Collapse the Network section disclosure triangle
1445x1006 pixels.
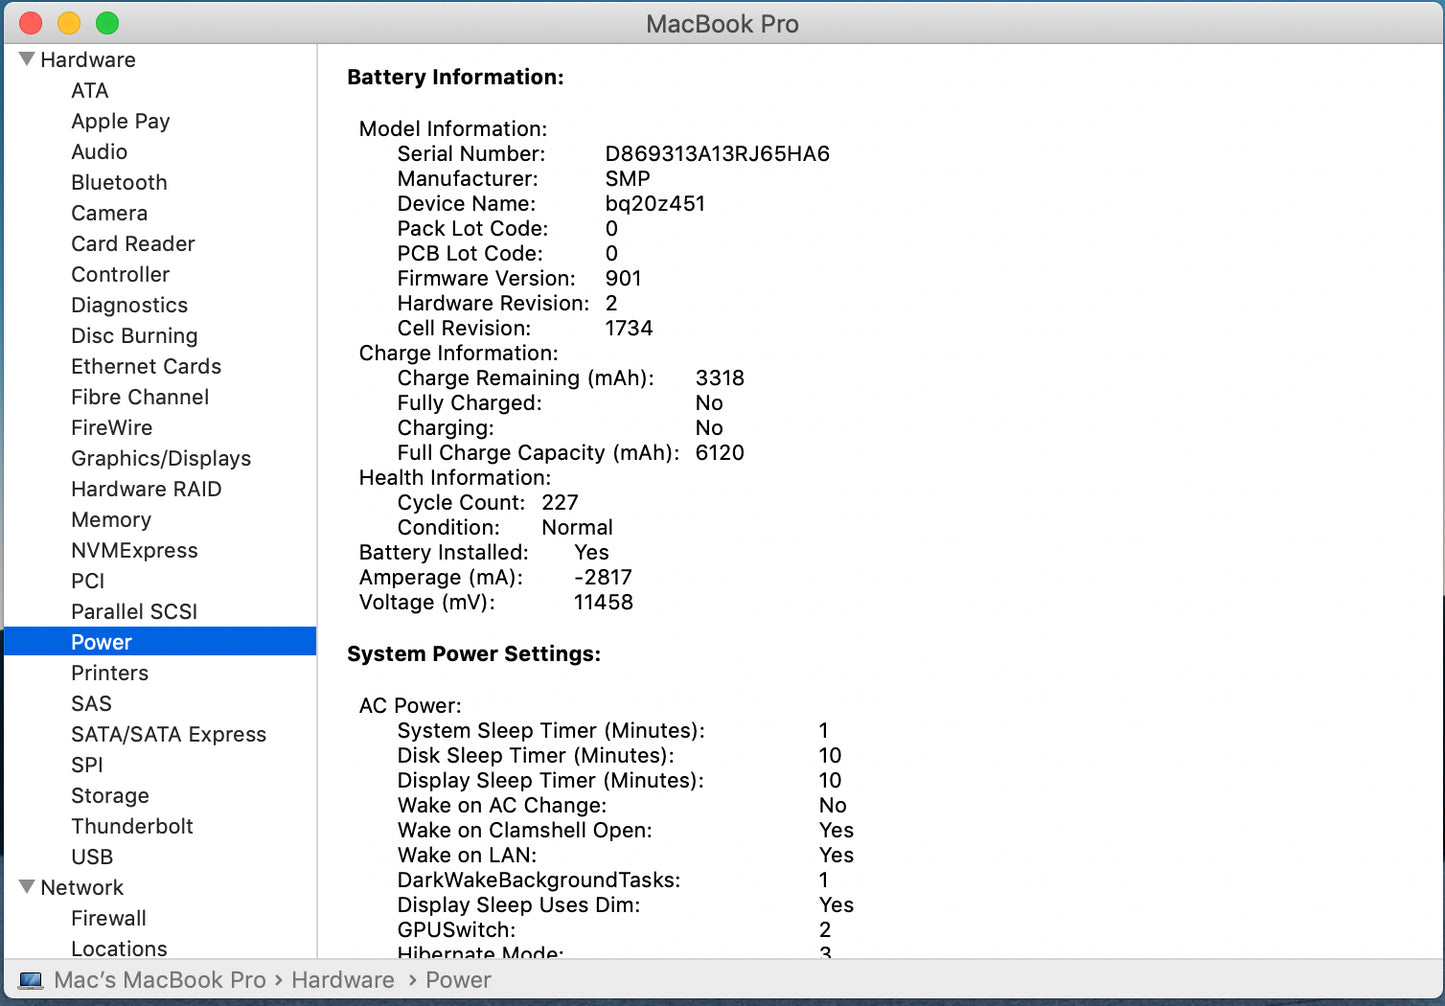click(x=27, y=887)
